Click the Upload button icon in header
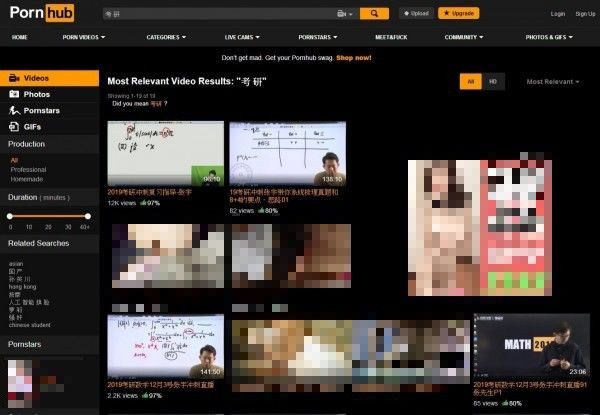This screenshot has width=600, height=415. (406, 14)
